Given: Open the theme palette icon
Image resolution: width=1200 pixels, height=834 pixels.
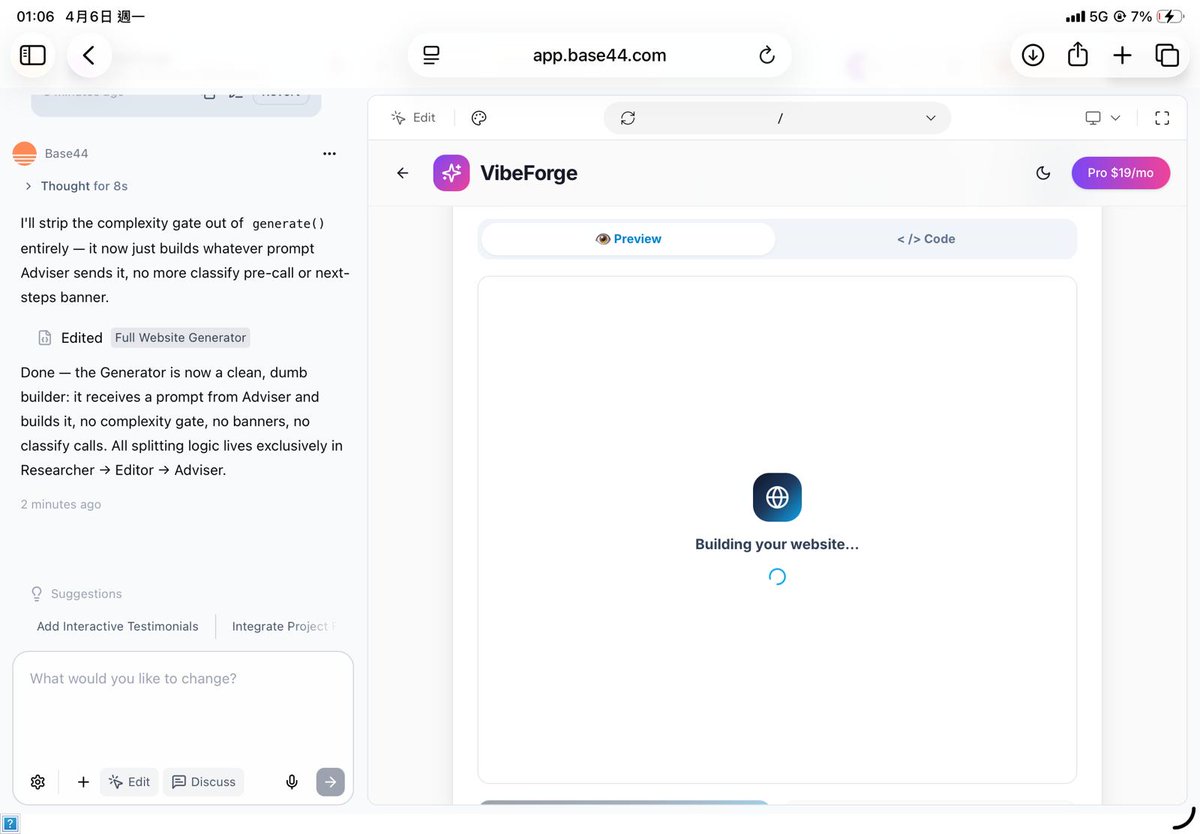Looking at the screenshot, I should (x=479, y=118).
